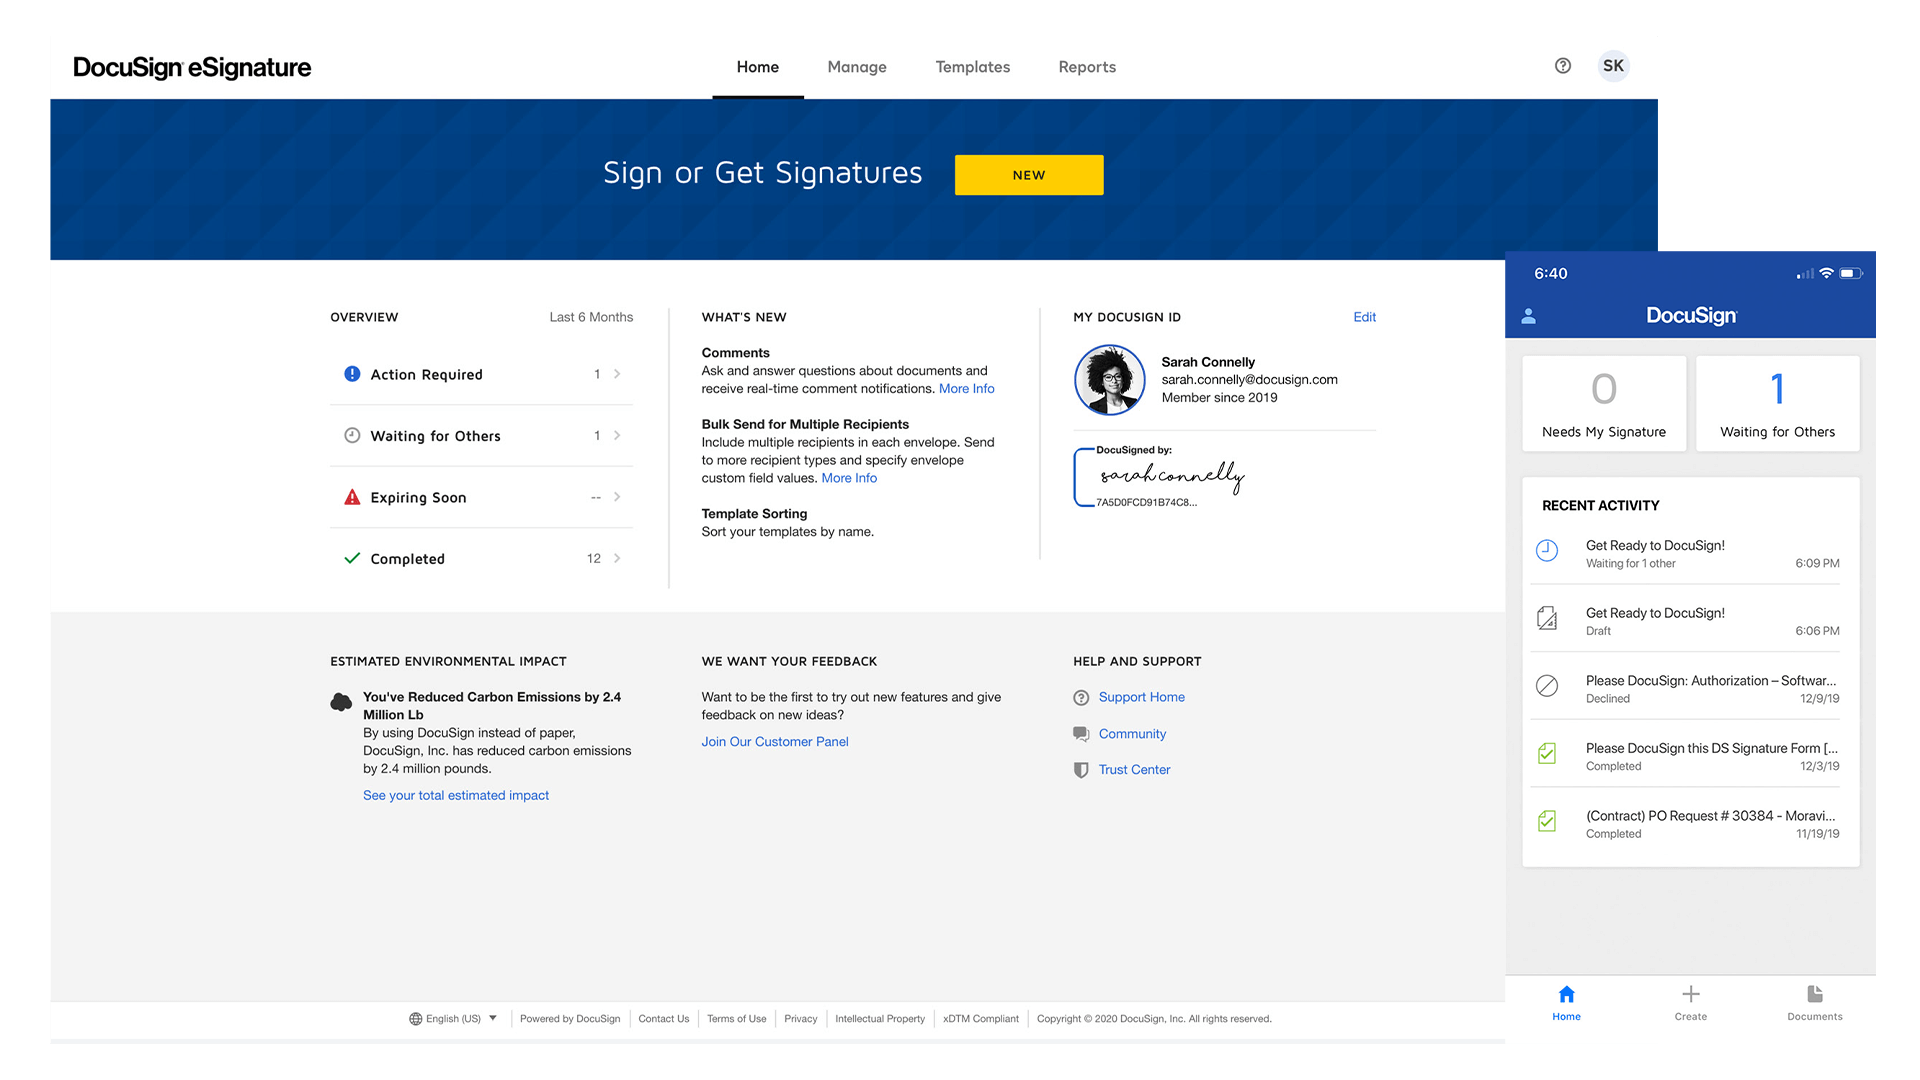
Task: Toggle the Needs My Signature mobile panel
Action: (1604, 401)
